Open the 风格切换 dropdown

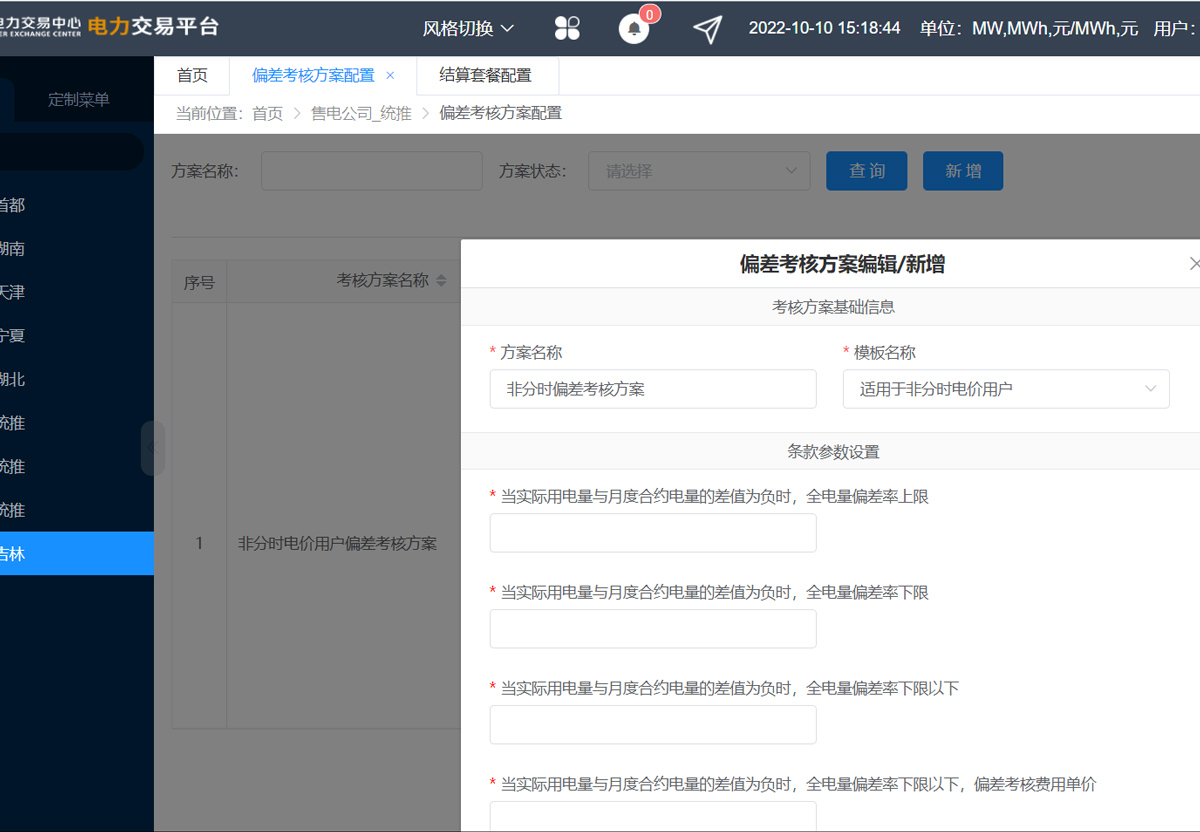tap(468, 28)
